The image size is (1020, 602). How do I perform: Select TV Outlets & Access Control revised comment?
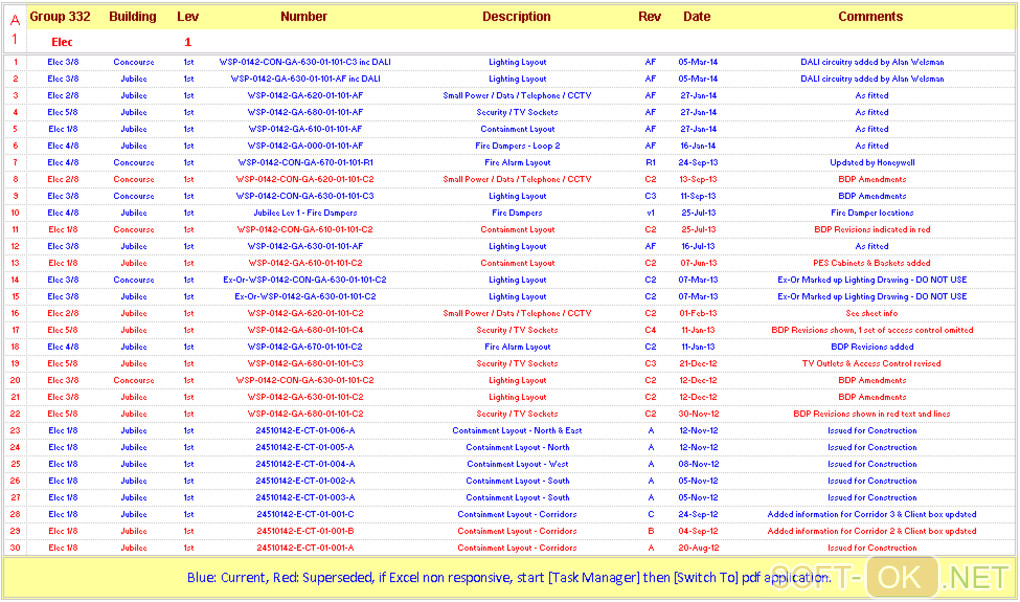(872, 364)
